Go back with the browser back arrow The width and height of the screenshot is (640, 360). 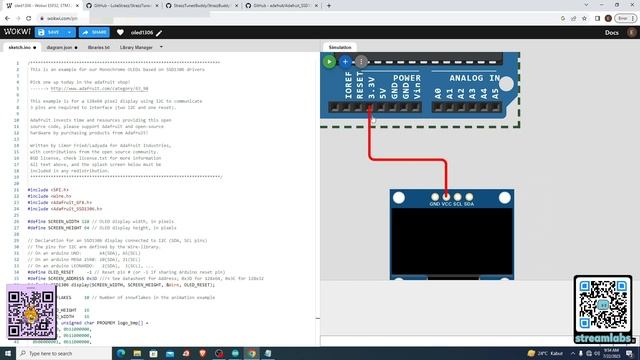point(7,18)
